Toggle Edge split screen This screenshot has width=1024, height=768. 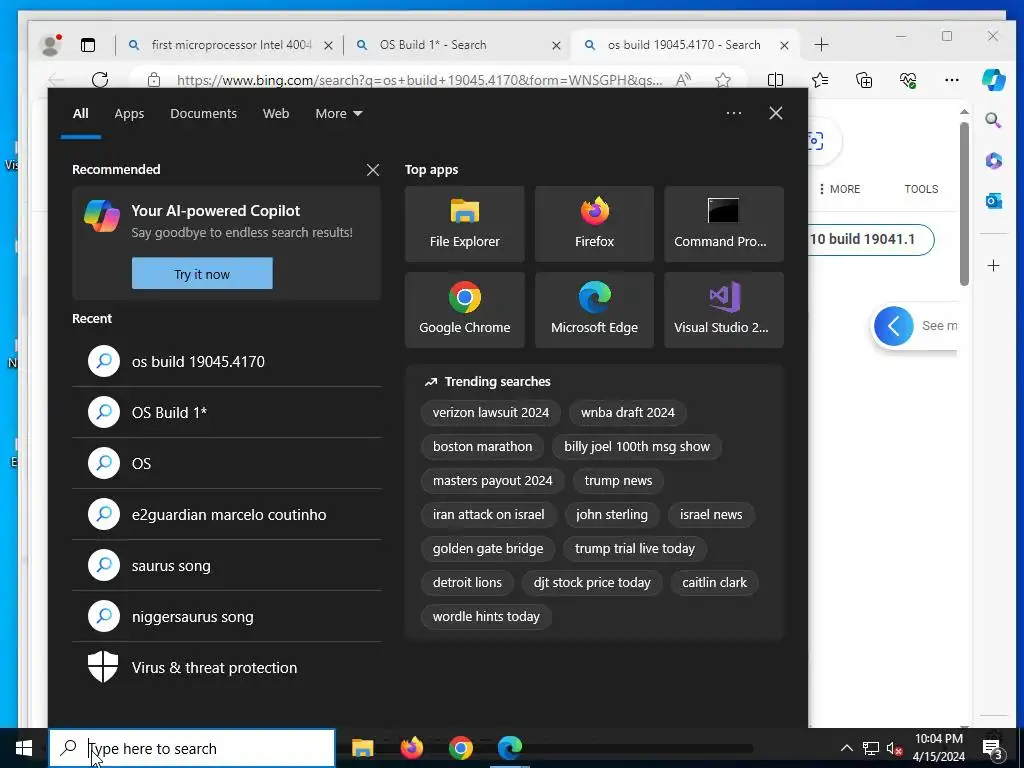775,80
